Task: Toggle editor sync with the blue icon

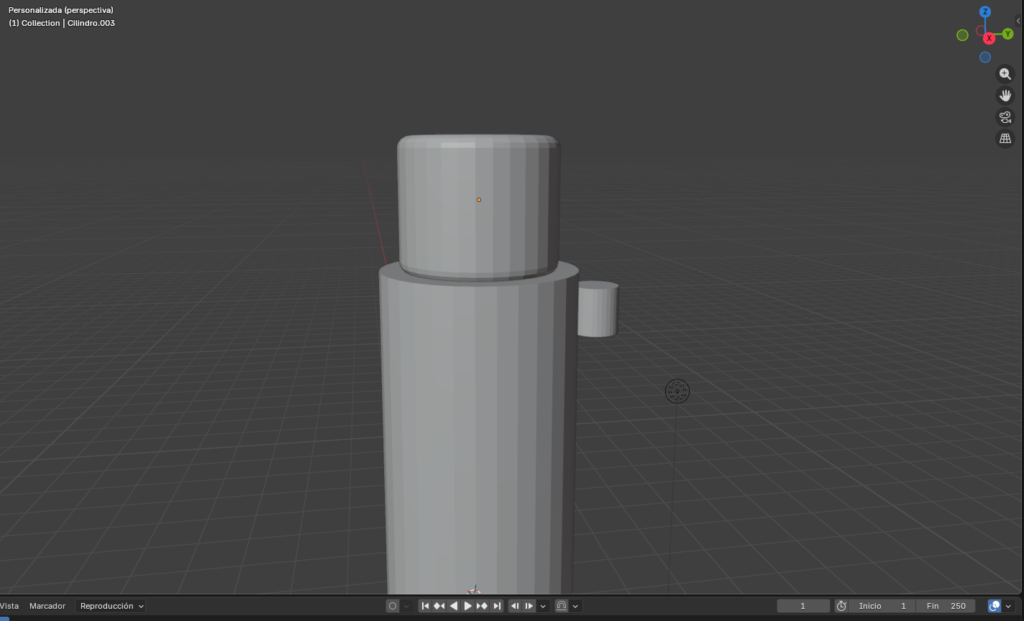Action: (x=994, y=605)
